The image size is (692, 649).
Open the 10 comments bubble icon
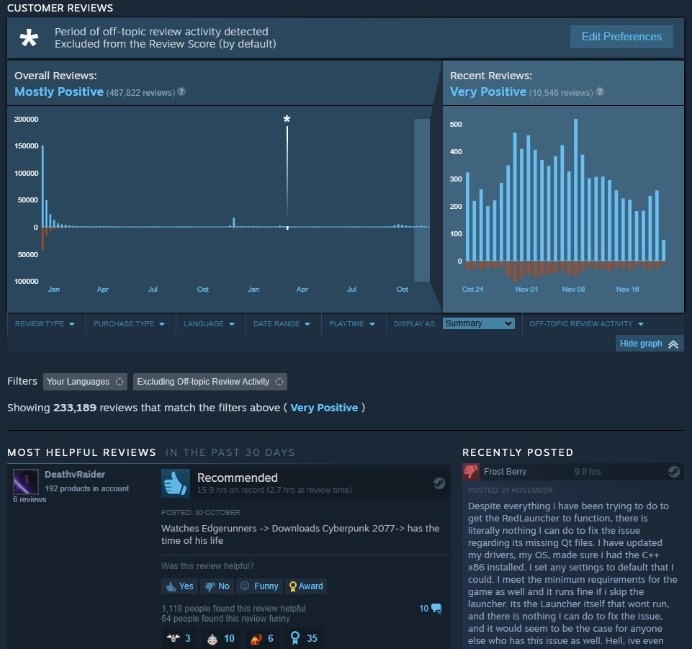(x=436, y=608)
